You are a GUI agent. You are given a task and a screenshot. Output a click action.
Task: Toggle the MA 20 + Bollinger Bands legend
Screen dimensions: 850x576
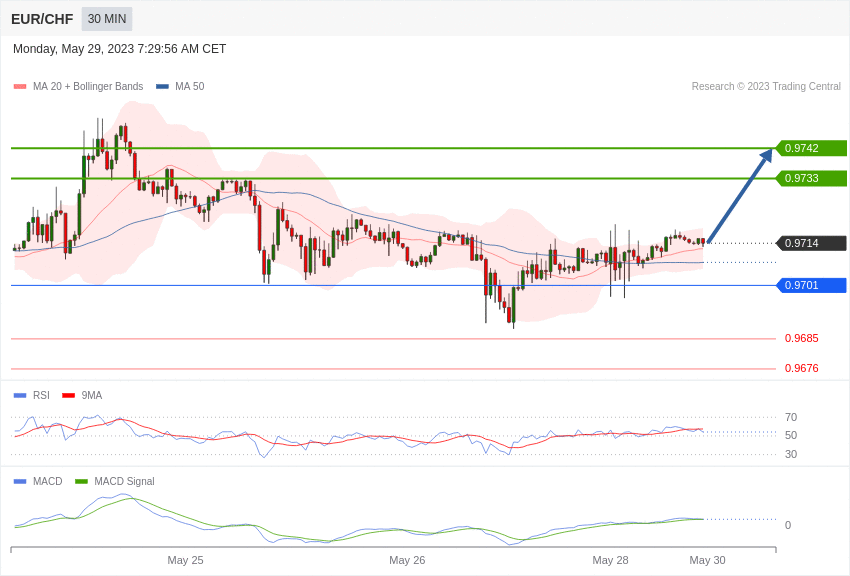[x=79, y=86]
